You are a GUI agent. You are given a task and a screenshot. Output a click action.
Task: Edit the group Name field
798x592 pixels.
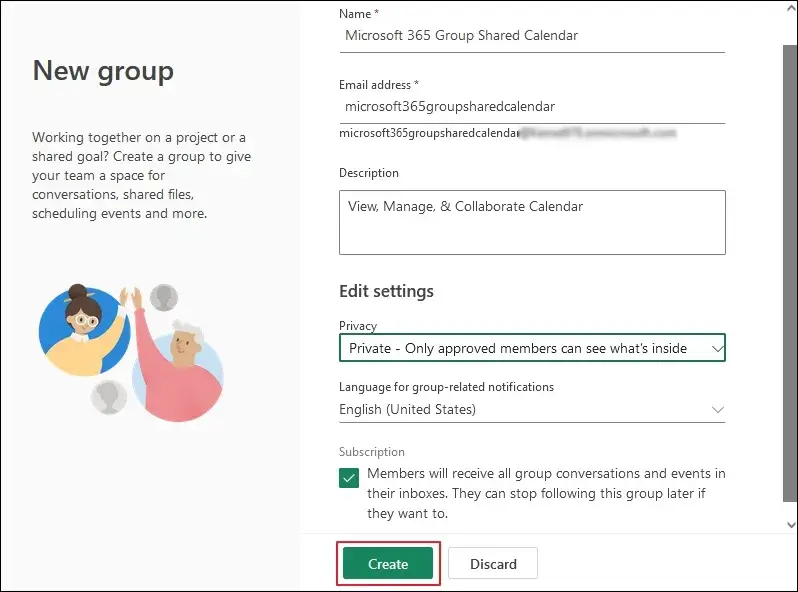click(532, 36)
